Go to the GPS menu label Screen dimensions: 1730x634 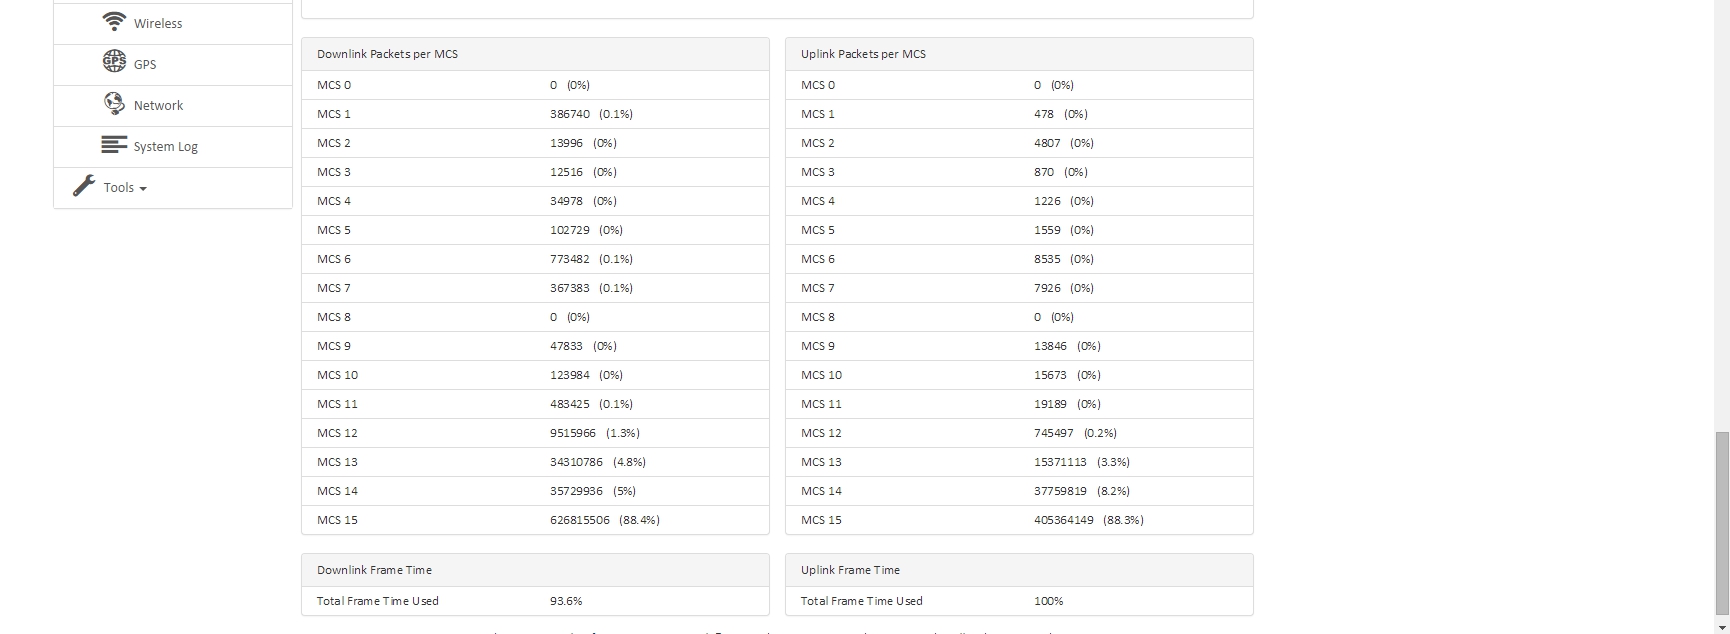pos(145,65)
